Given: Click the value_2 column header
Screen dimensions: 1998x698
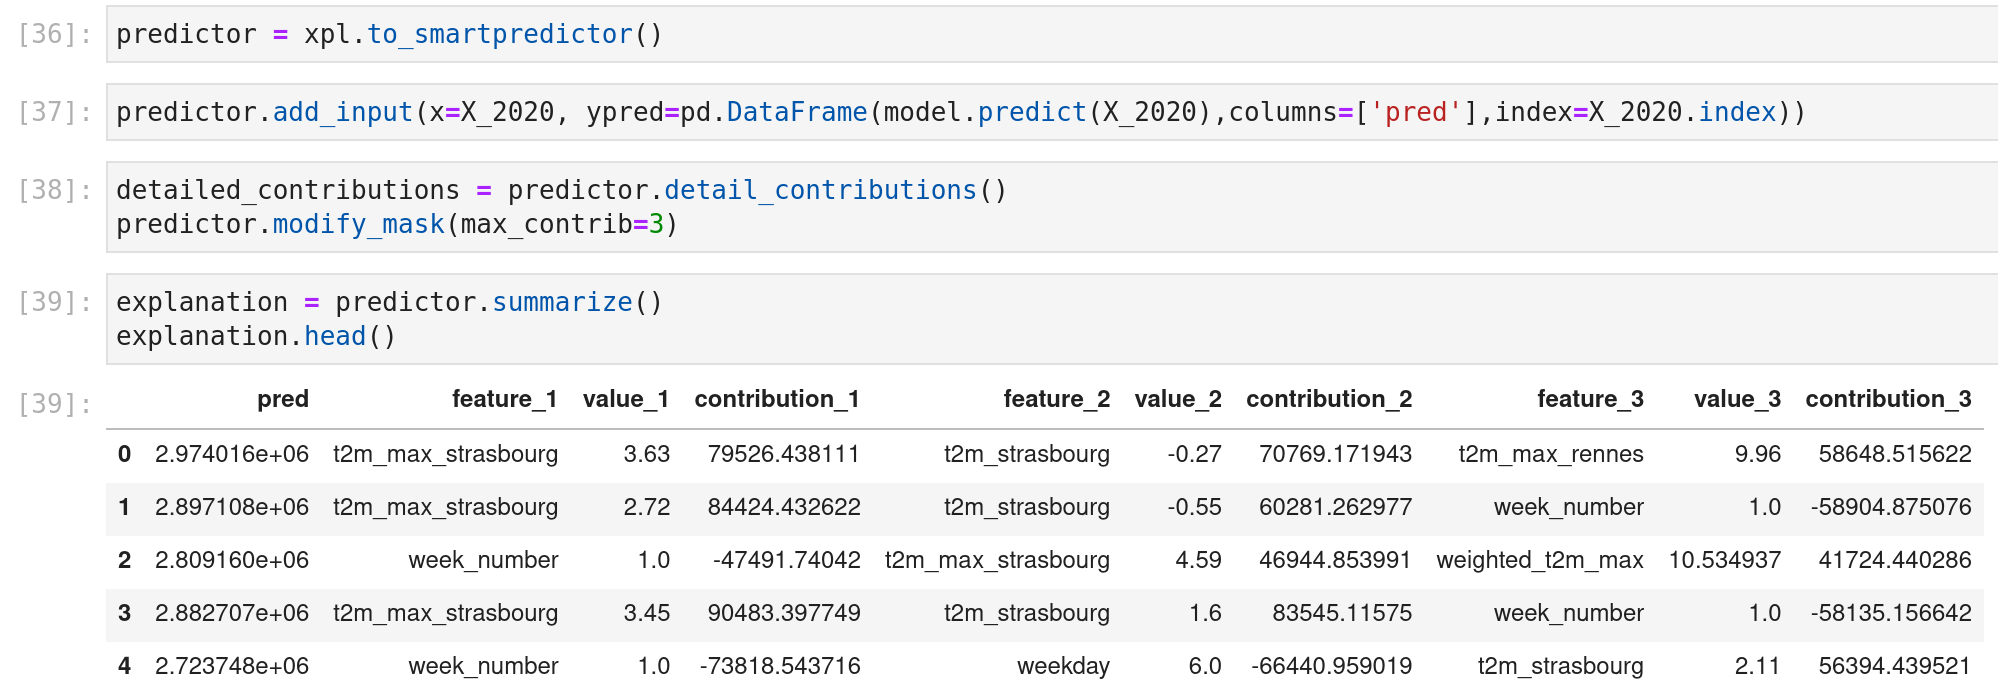Looking at the screenshot, I should 1177,399.
